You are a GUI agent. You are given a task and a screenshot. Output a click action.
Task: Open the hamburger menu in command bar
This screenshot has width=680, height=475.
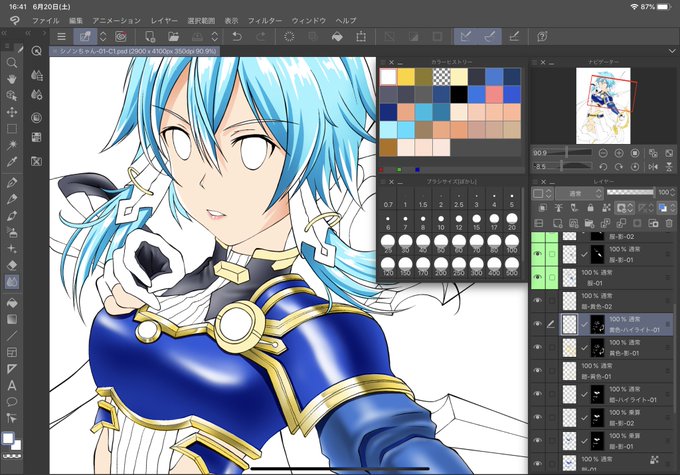62,37
